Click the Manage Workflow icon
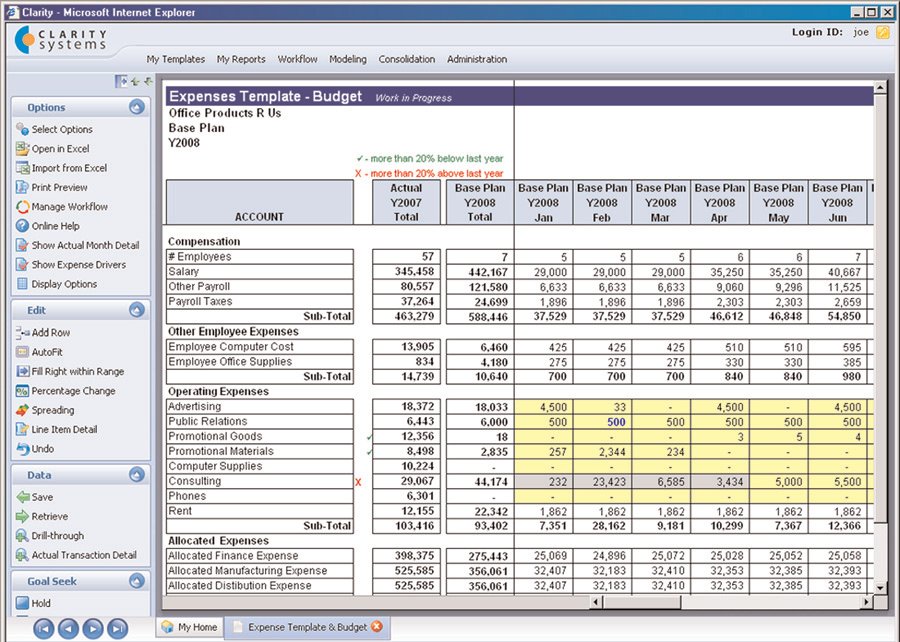 (x=22, y=207)
